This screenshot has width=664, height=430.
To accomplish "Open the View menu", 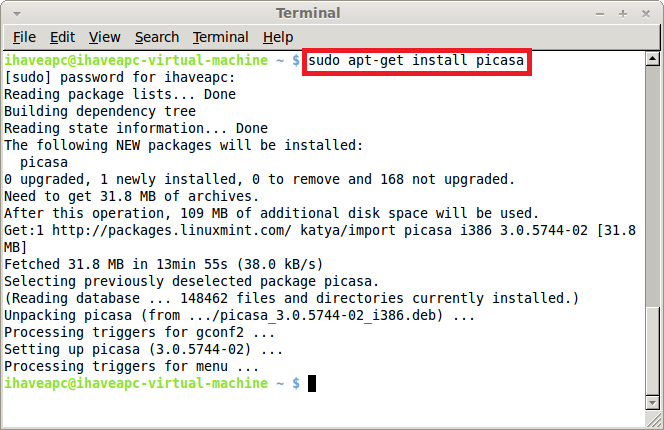I will [105, 37].
